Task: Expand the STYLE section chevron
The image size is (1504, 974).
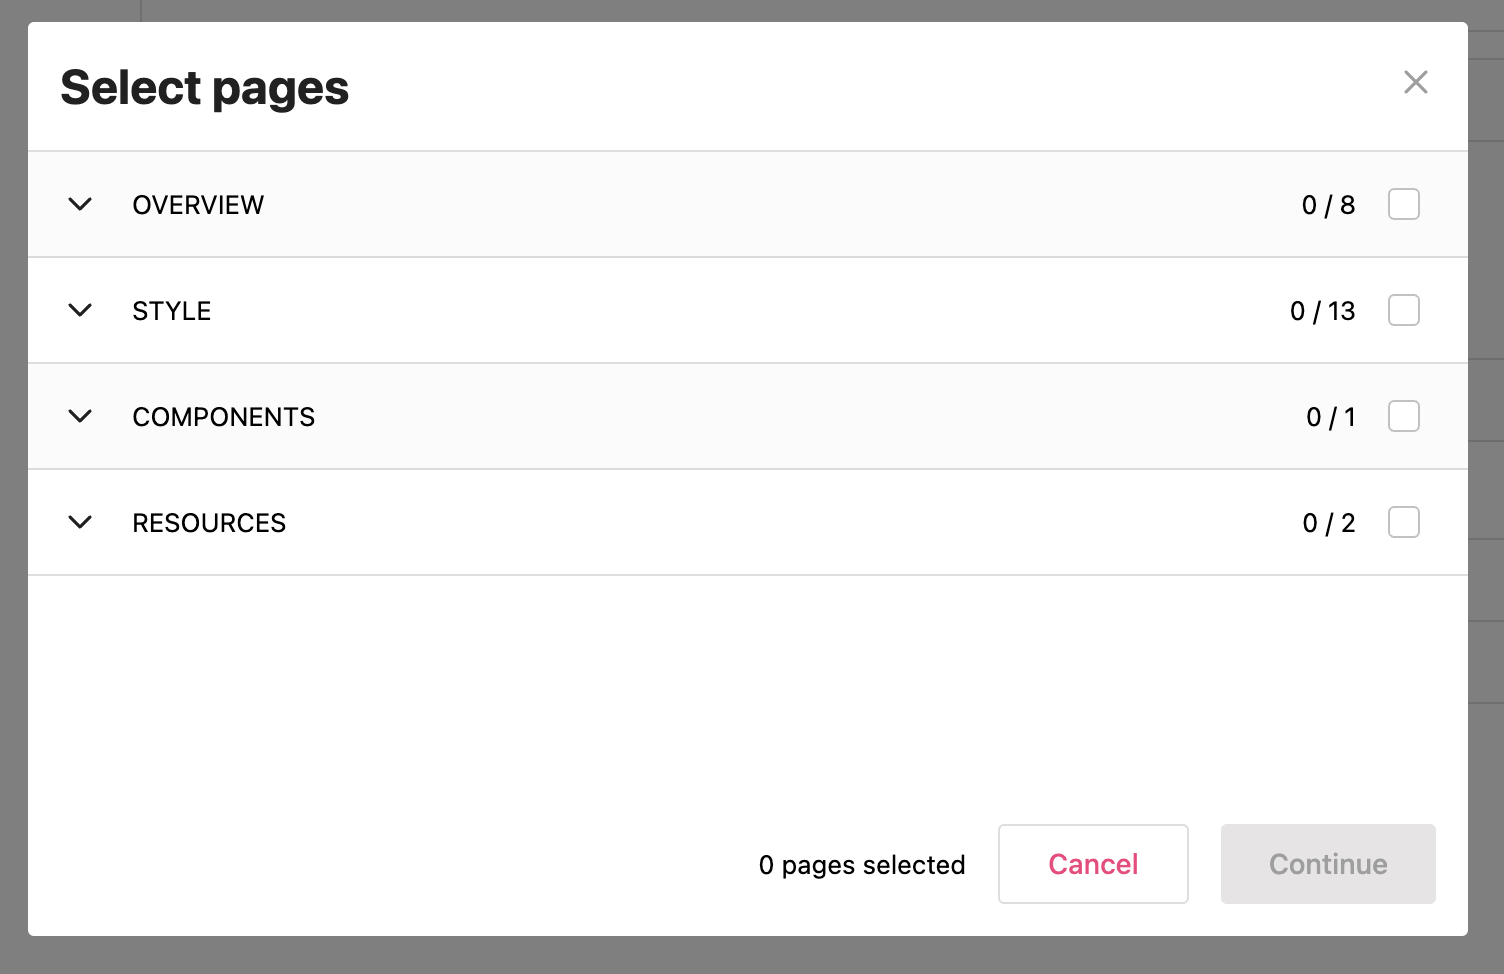Action: click(x=80, y=310)
